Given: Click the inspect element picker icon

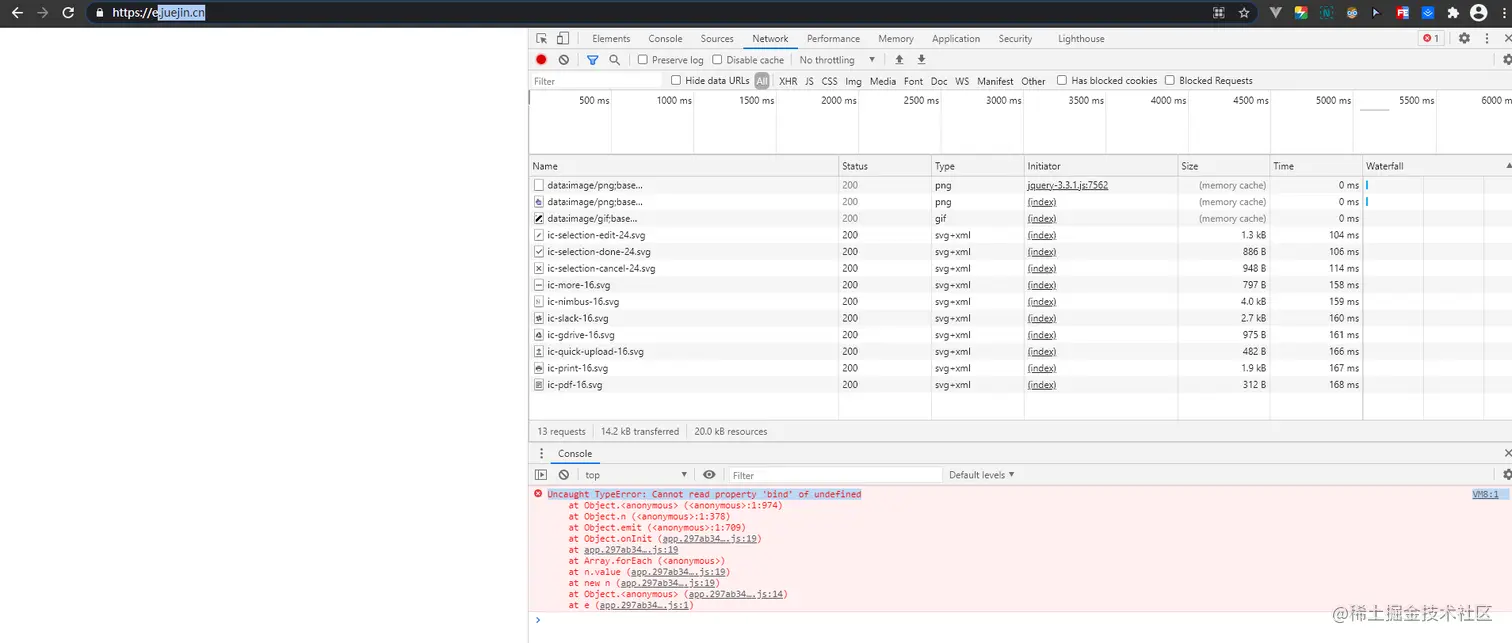Looking at the screenshot, I should [542, 39].
